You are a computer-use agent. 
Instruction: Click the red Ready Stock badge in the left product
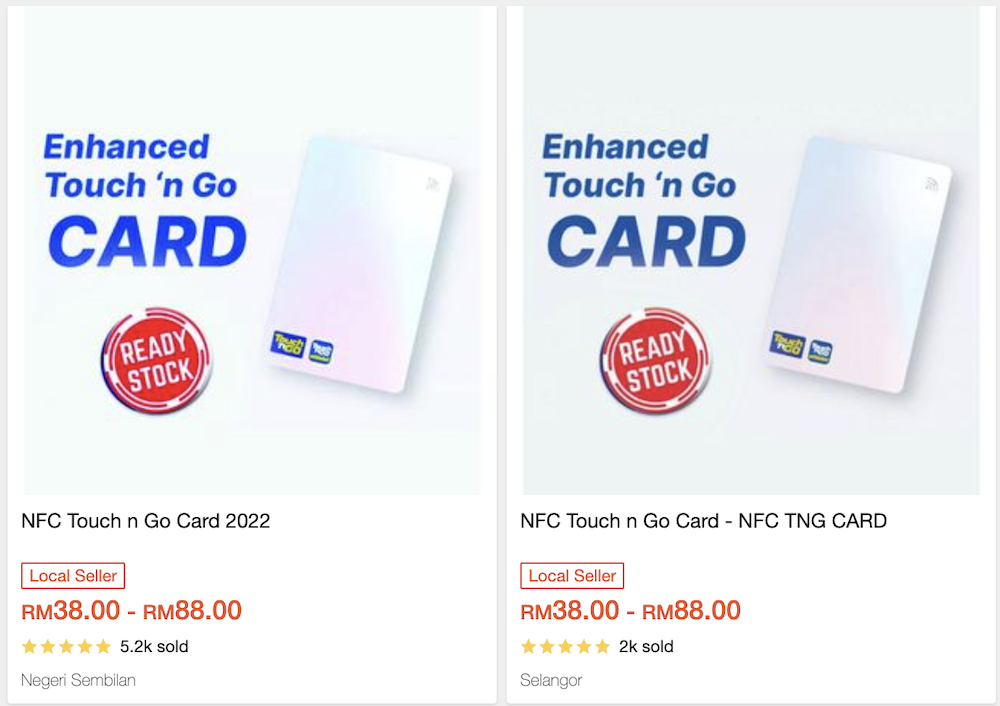point(157,361)
